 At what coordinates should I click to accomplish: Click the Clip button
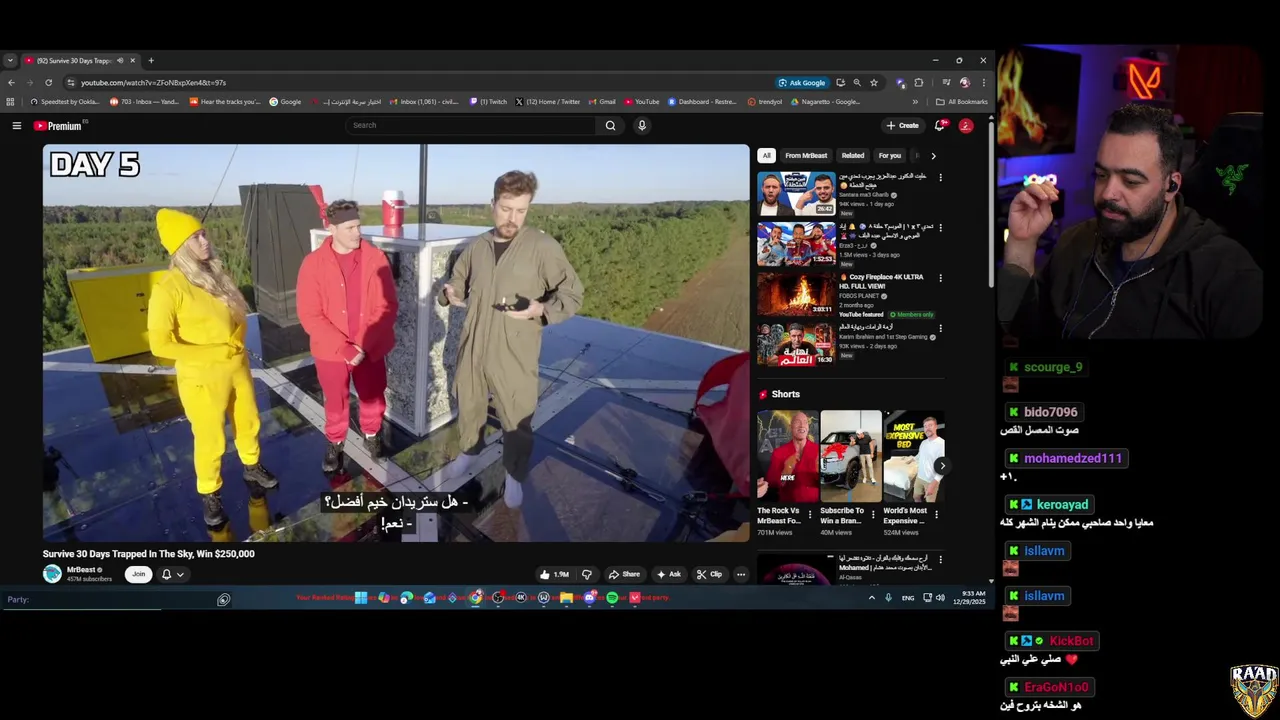(709, 574)
